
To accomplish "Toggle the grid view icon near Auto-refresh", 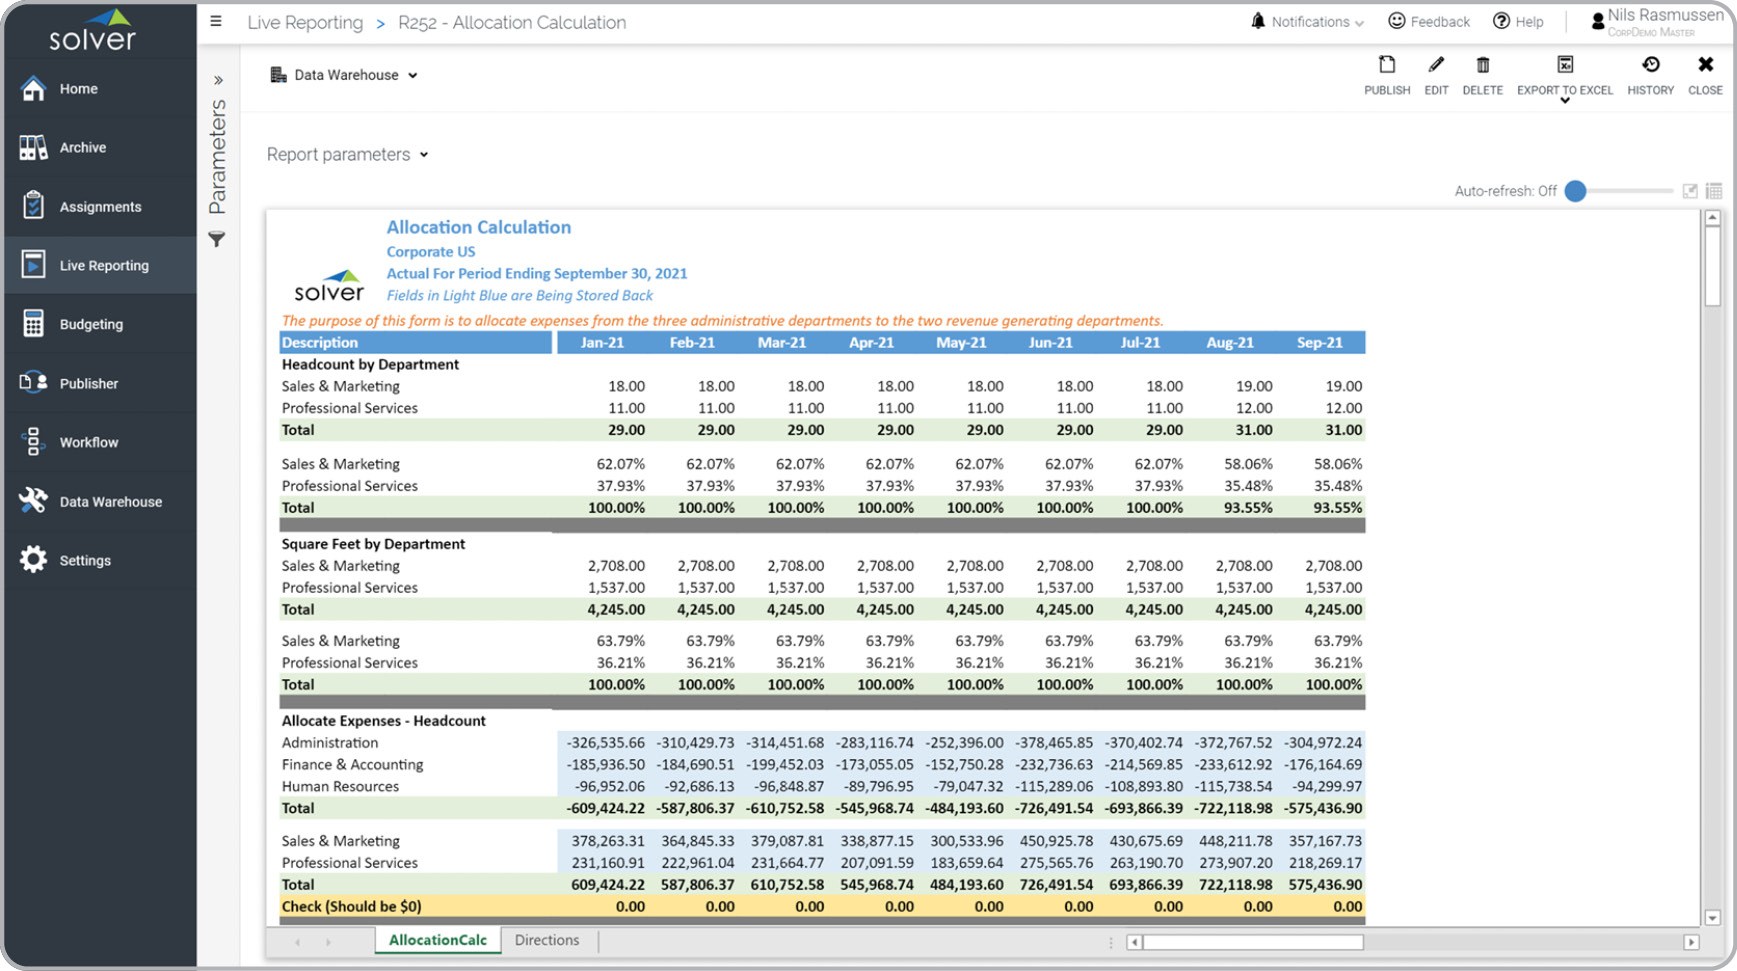I will [1714, 191].
